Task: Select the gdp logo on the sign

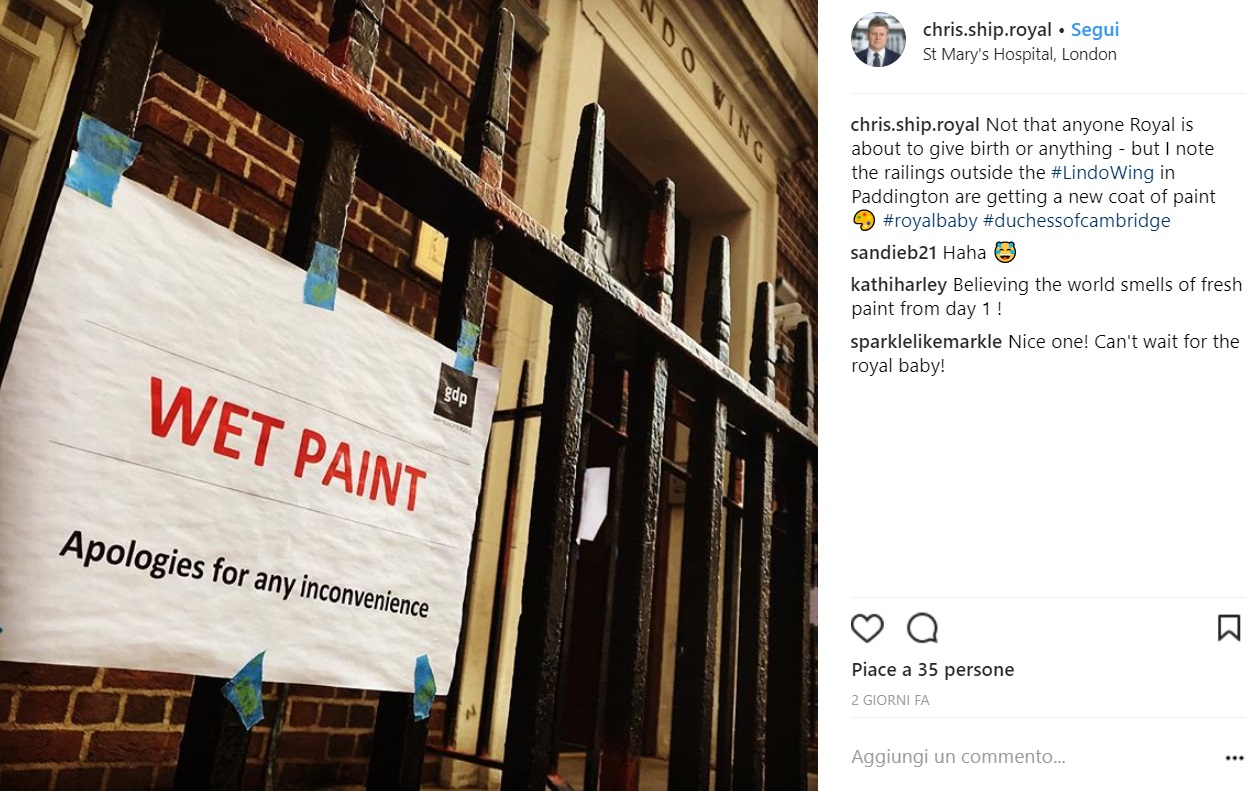Action: [455, 393]
